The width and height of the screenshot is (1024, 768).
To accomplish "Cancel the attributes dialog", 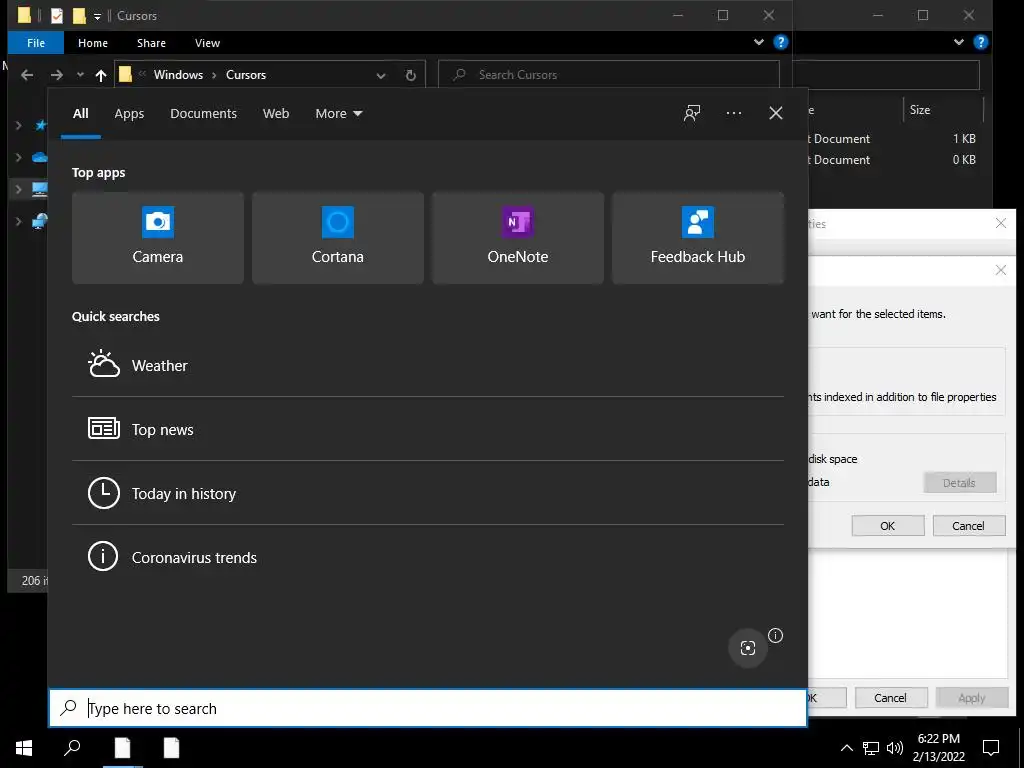I will pos(968,526).
